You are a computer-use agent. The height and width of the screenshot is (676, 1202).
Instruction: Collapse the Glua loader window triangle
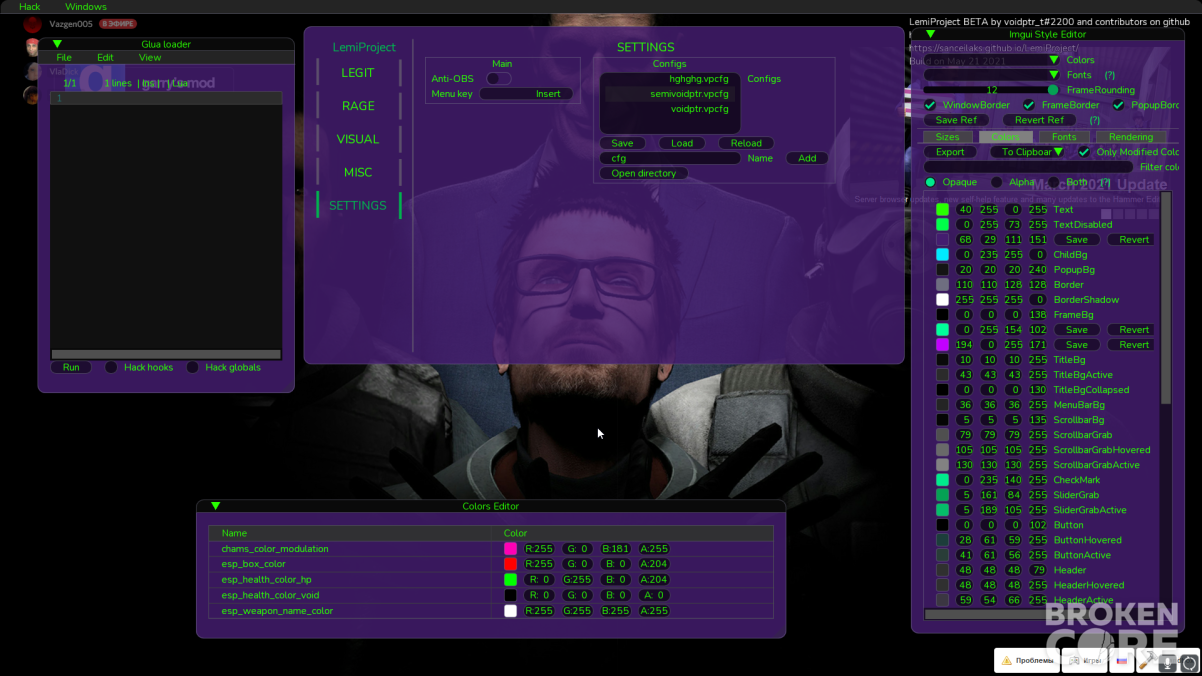point(57,44)
